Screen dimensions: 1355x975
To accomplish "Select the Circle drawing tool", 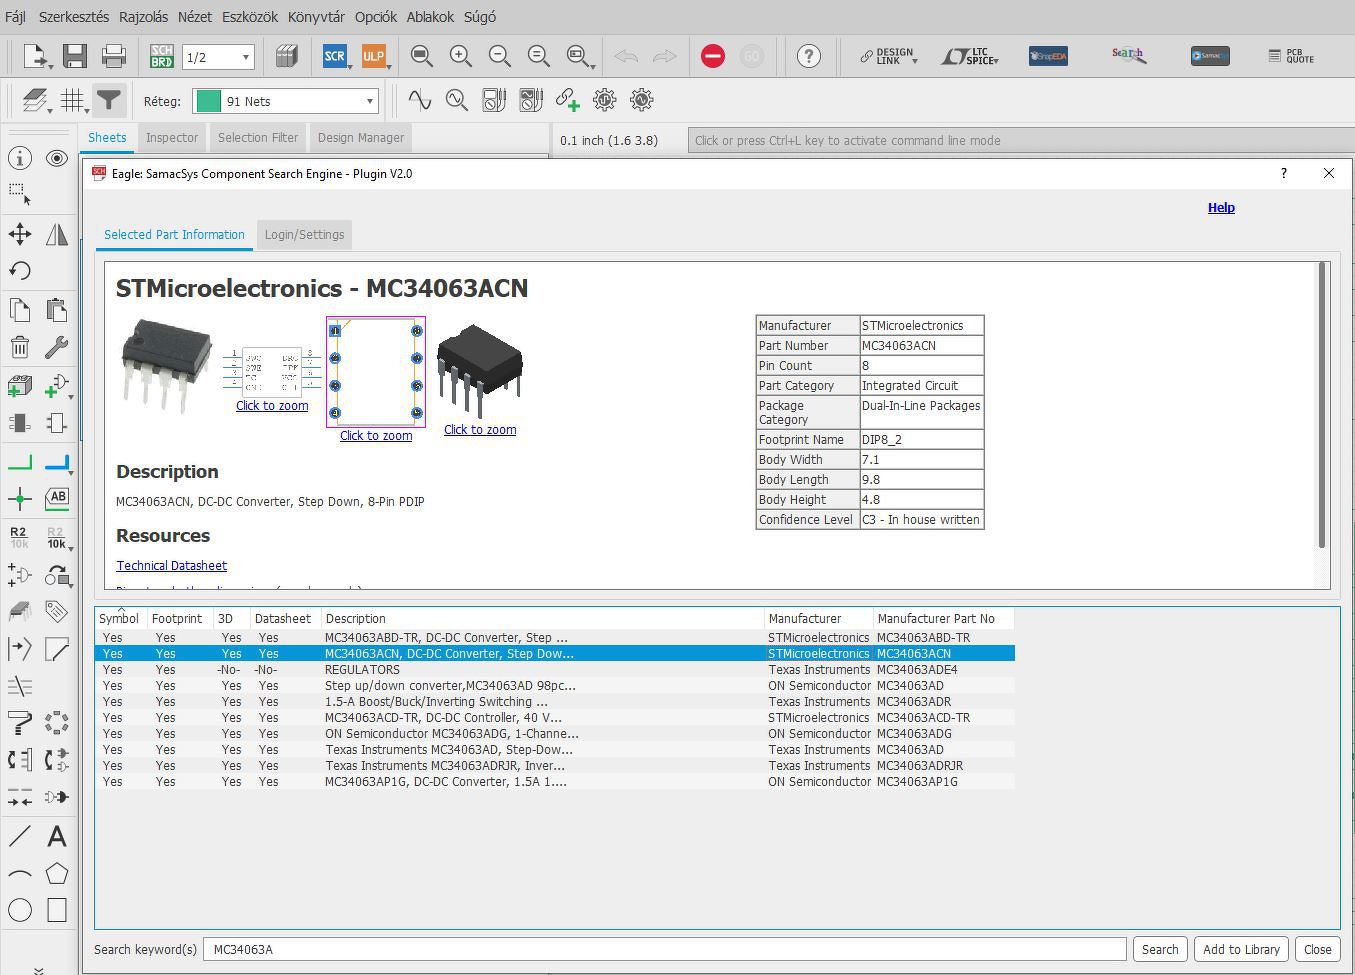I will [x=19, y=910].
